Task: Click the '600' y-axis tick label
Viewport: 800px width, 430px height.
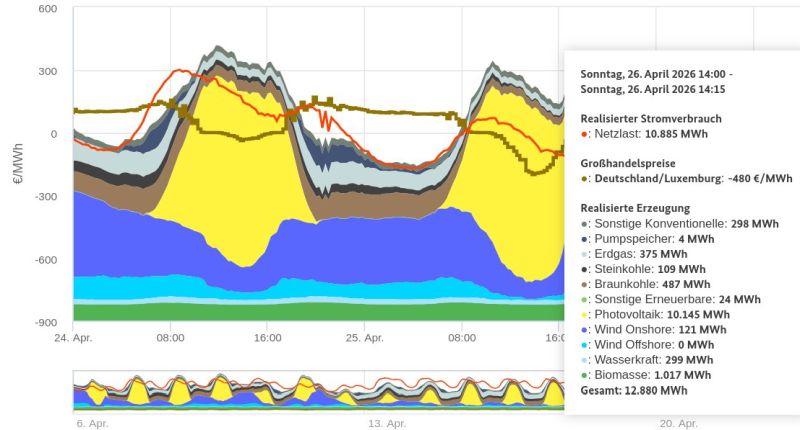Action: click(x=48, y=9)
